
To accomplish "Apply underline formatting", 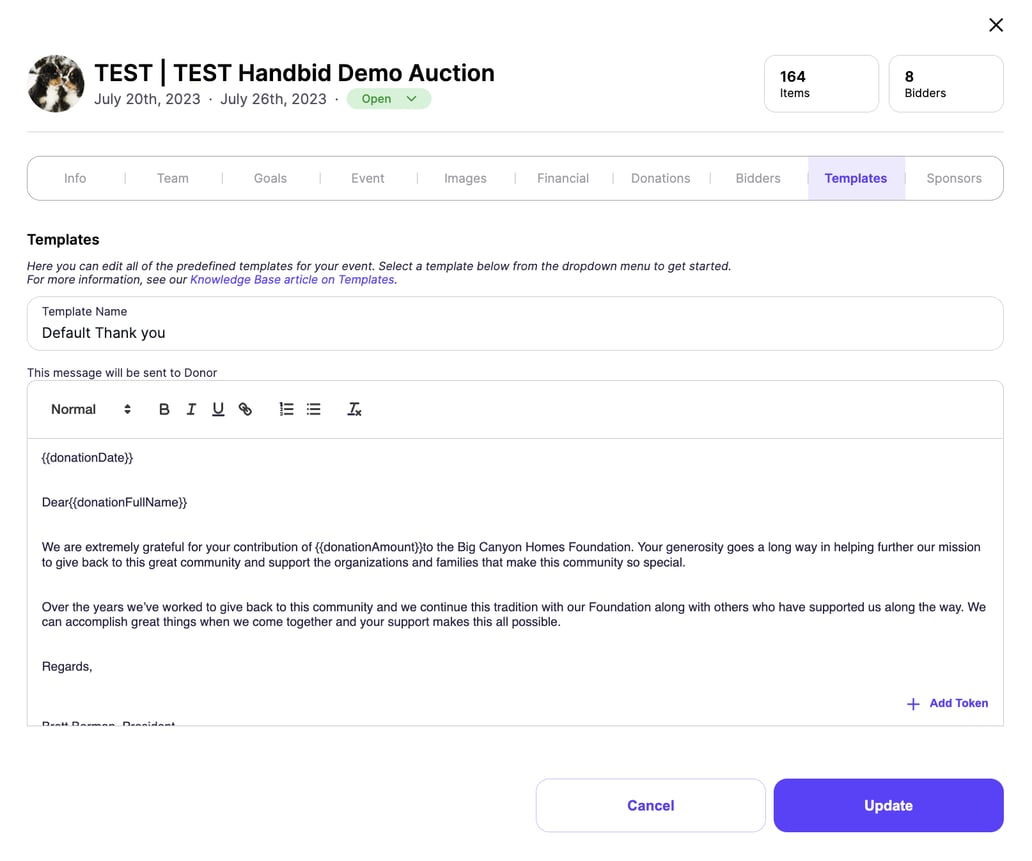I will 218,409.
